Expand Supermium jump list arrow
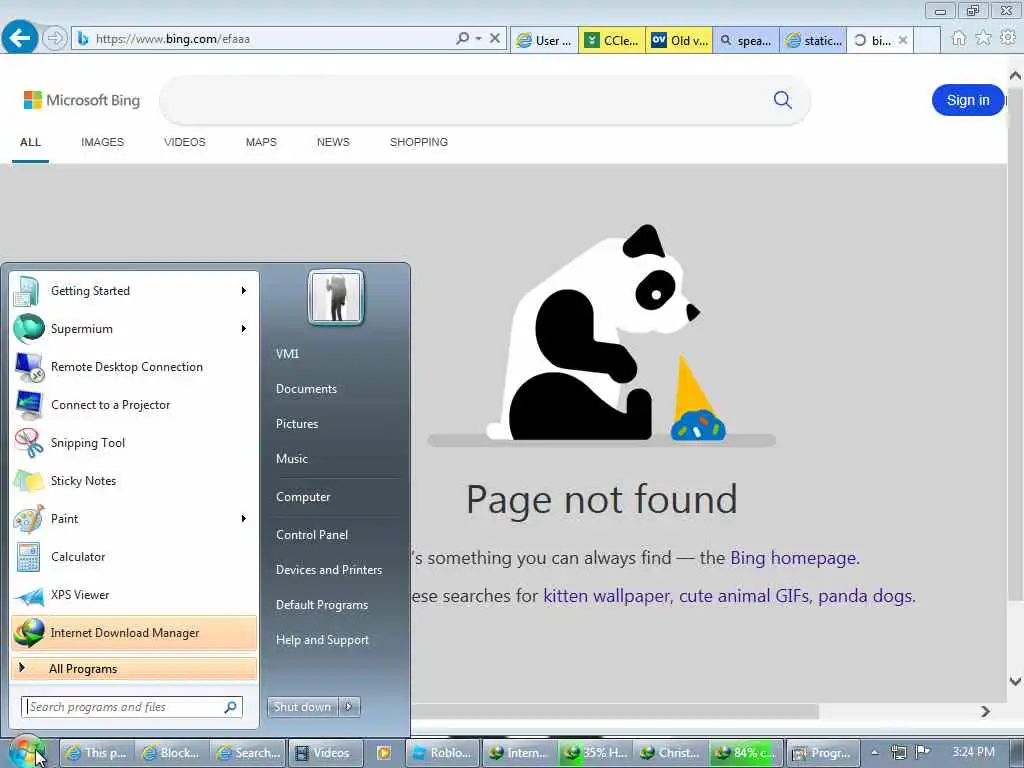The image size is (1024, 768). (244, 328)
